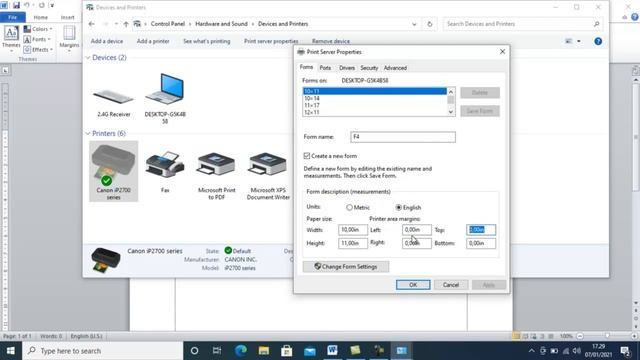Image resolution: width=640 pixels, height=360 pixels.
Task: Open view options dropdown arrow
Action: (x=579, y=41)
